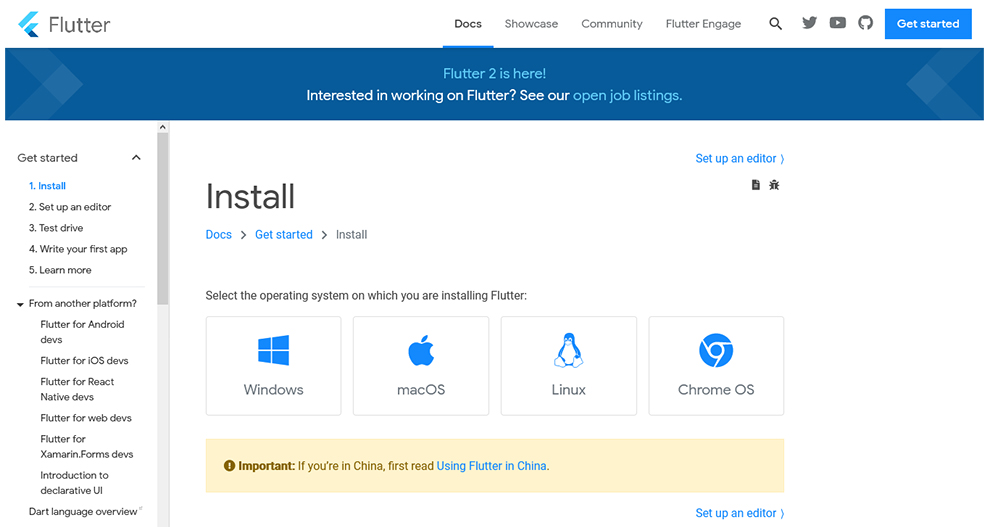
Task: Open Flutter for Xamarin.Forms devs page
Action: 86,447
